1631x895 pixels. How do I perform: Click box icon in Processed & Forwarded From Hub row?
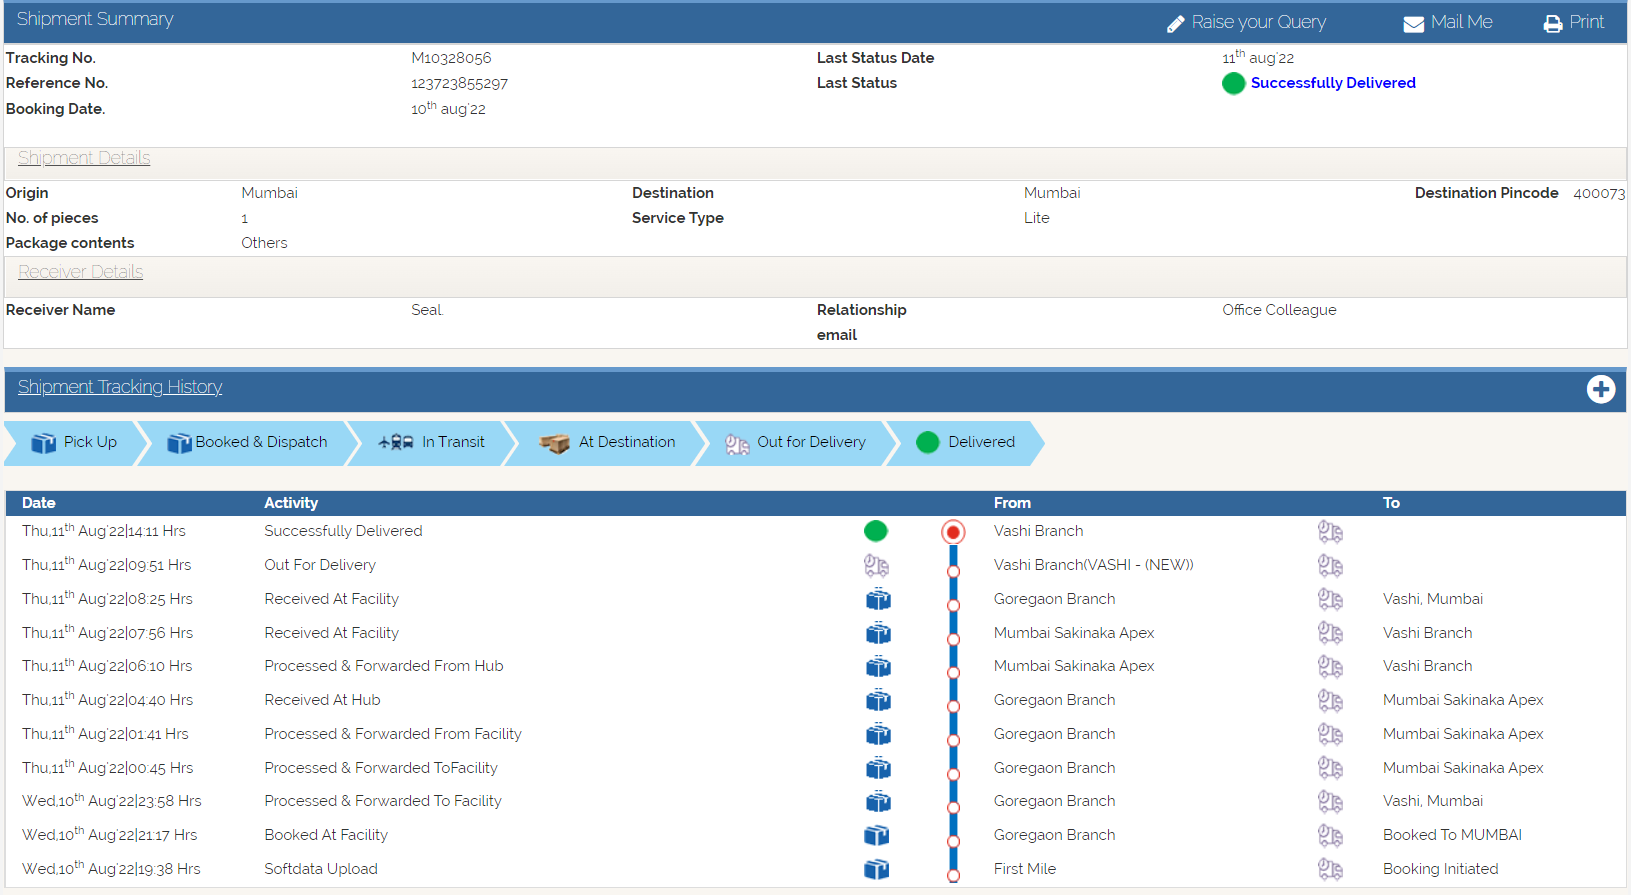tap(878, 666)
